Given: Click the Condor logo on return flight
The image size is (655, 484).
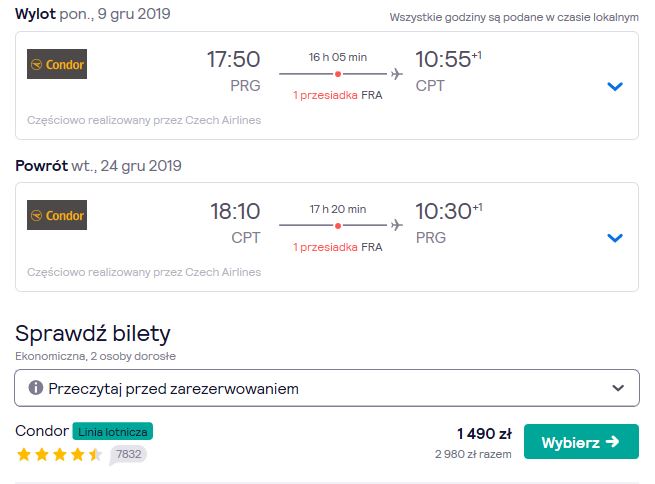Looking at the screenshot, I should 57,215.
